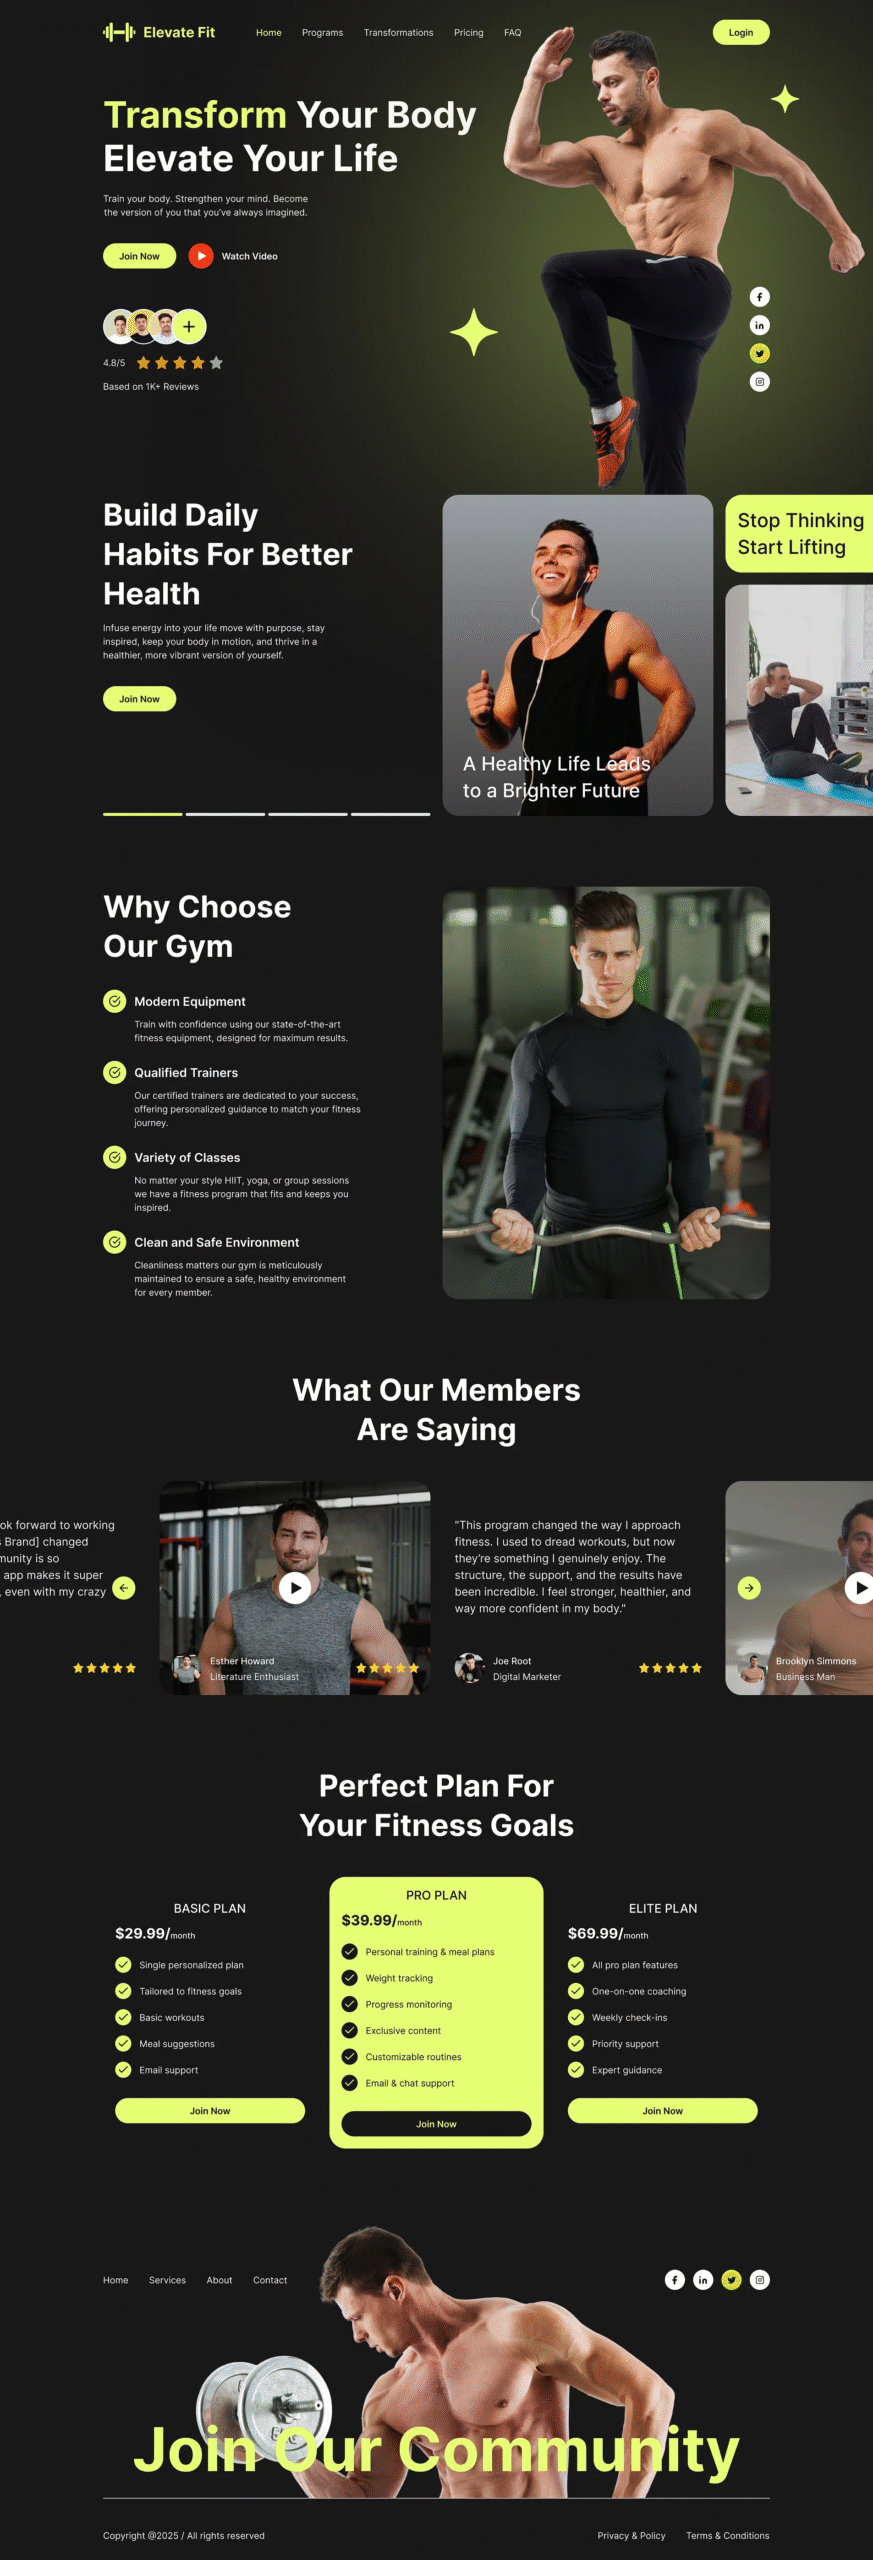Viewport: 873px width, 2560px height.
Task: Select the second slider progress bar segment
Action: pyautogui.click(x=225, y=814)
